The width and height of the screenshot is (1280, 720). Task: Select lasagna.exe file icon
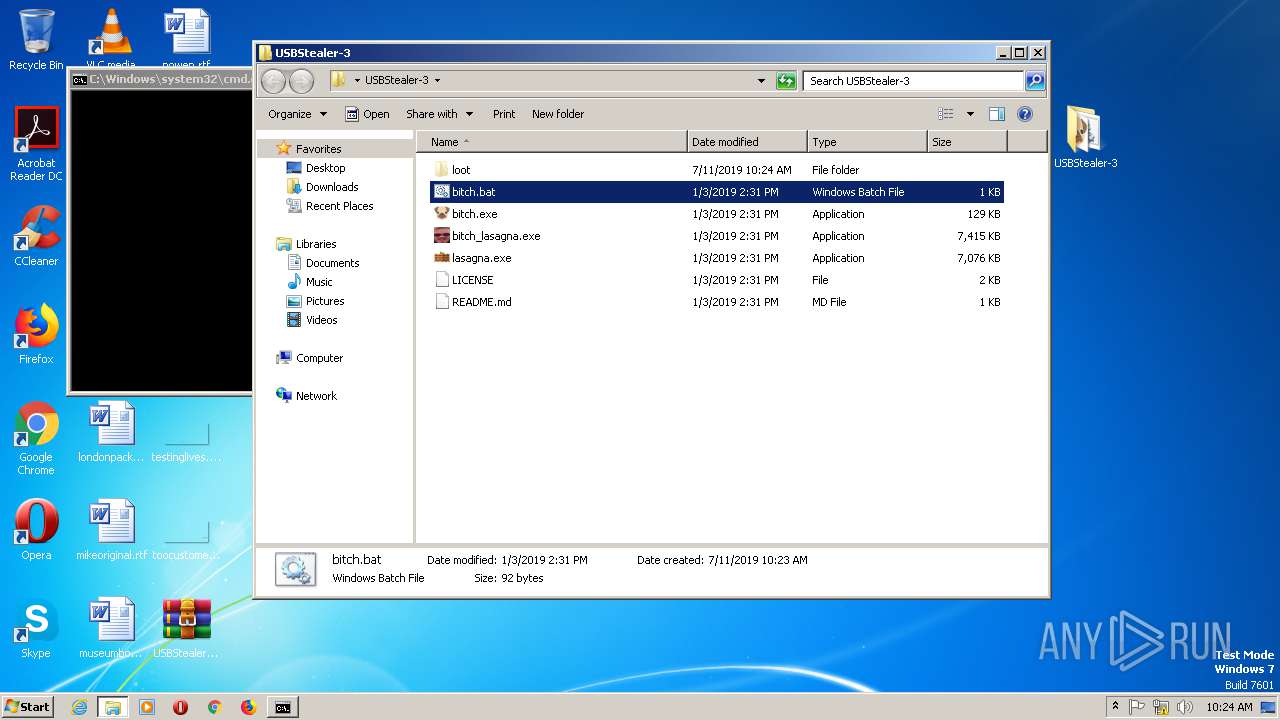tap(442, 258)
